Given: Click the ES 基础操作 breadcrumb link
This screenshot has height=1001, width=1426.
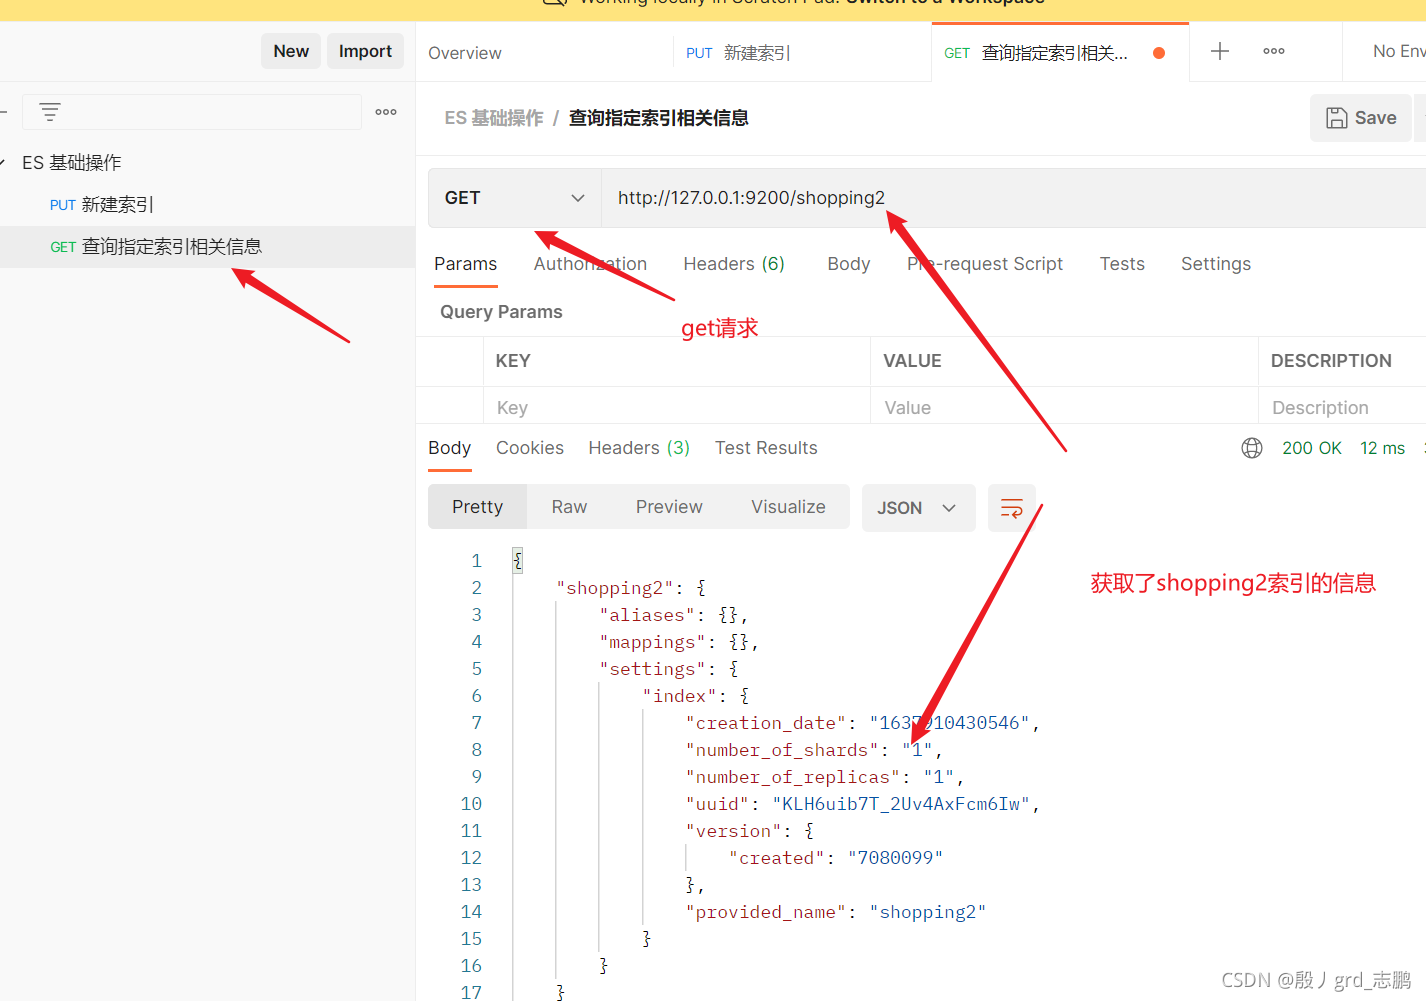Looking at the screenshot, I should (x=494, y=118).
